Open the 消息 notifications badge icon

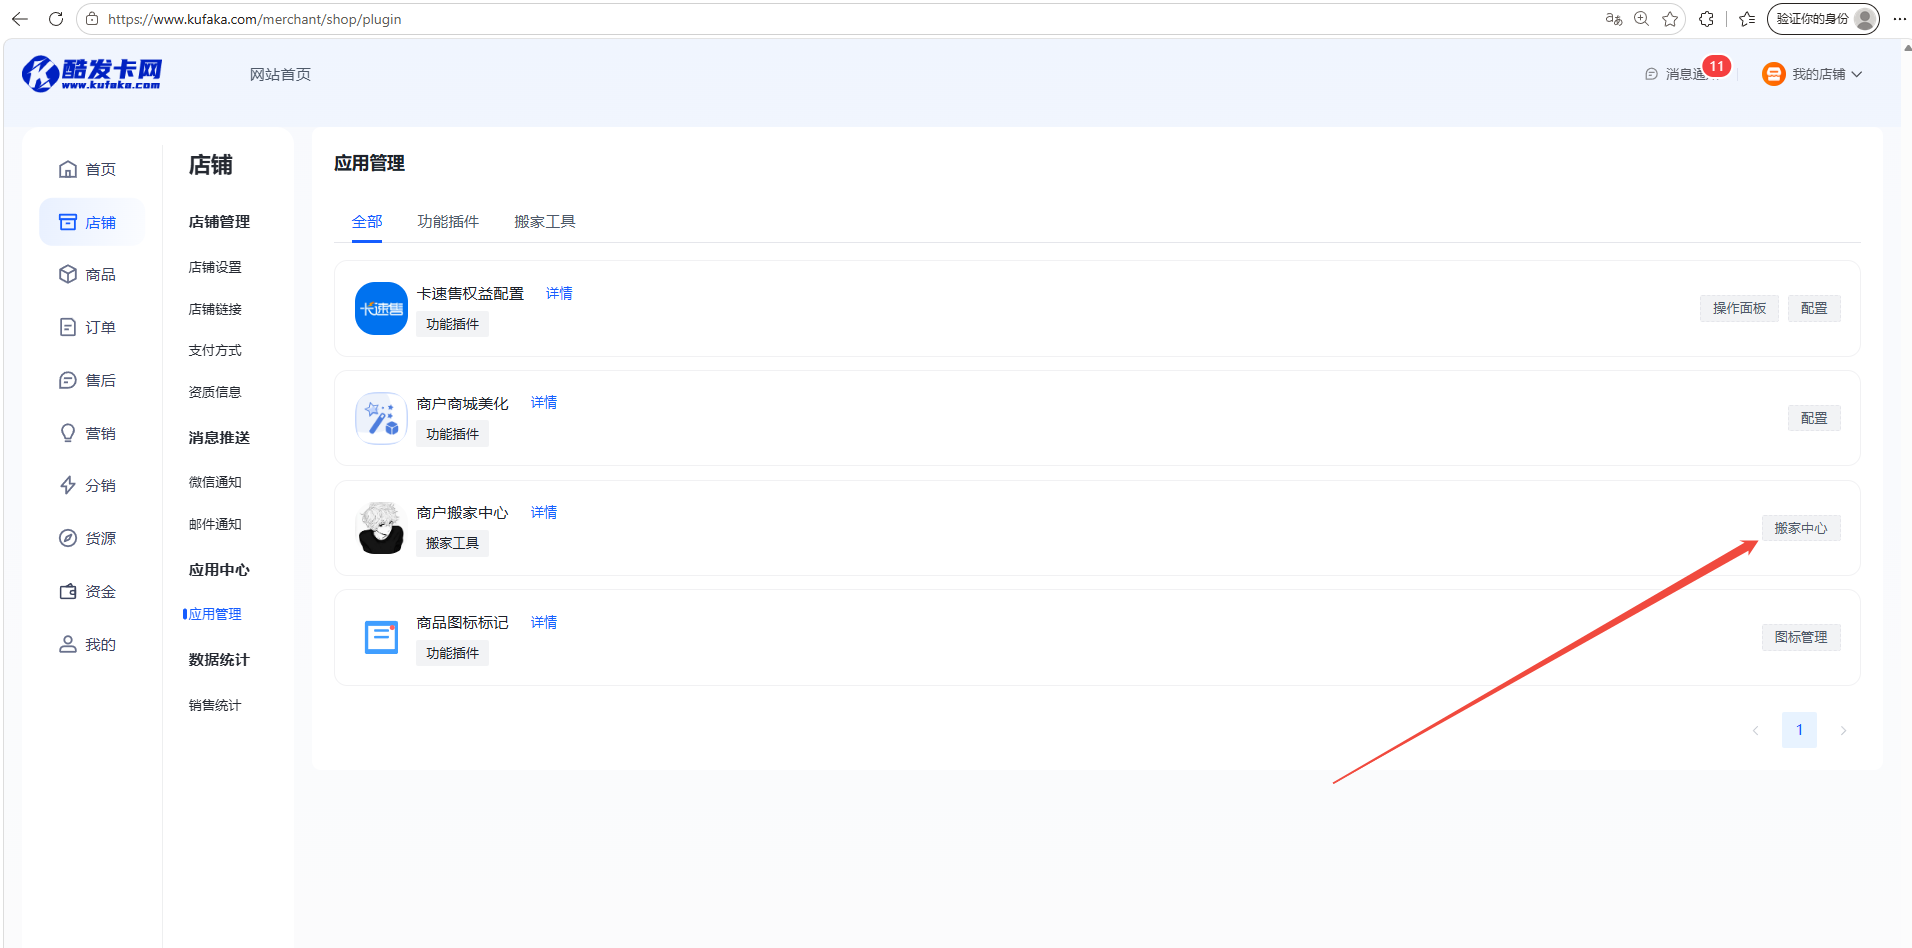tap(1717, 66)
